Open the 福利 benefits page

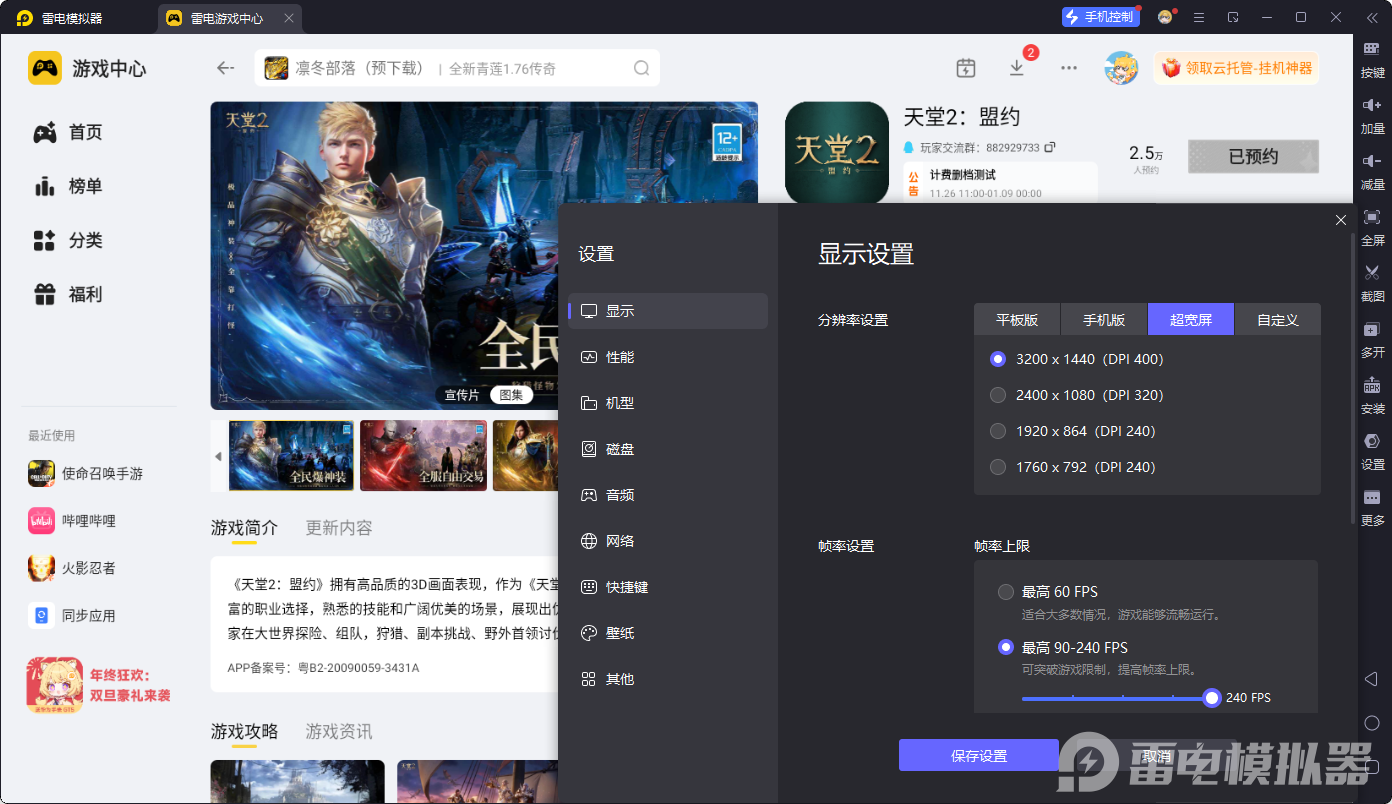coord(68,295)
